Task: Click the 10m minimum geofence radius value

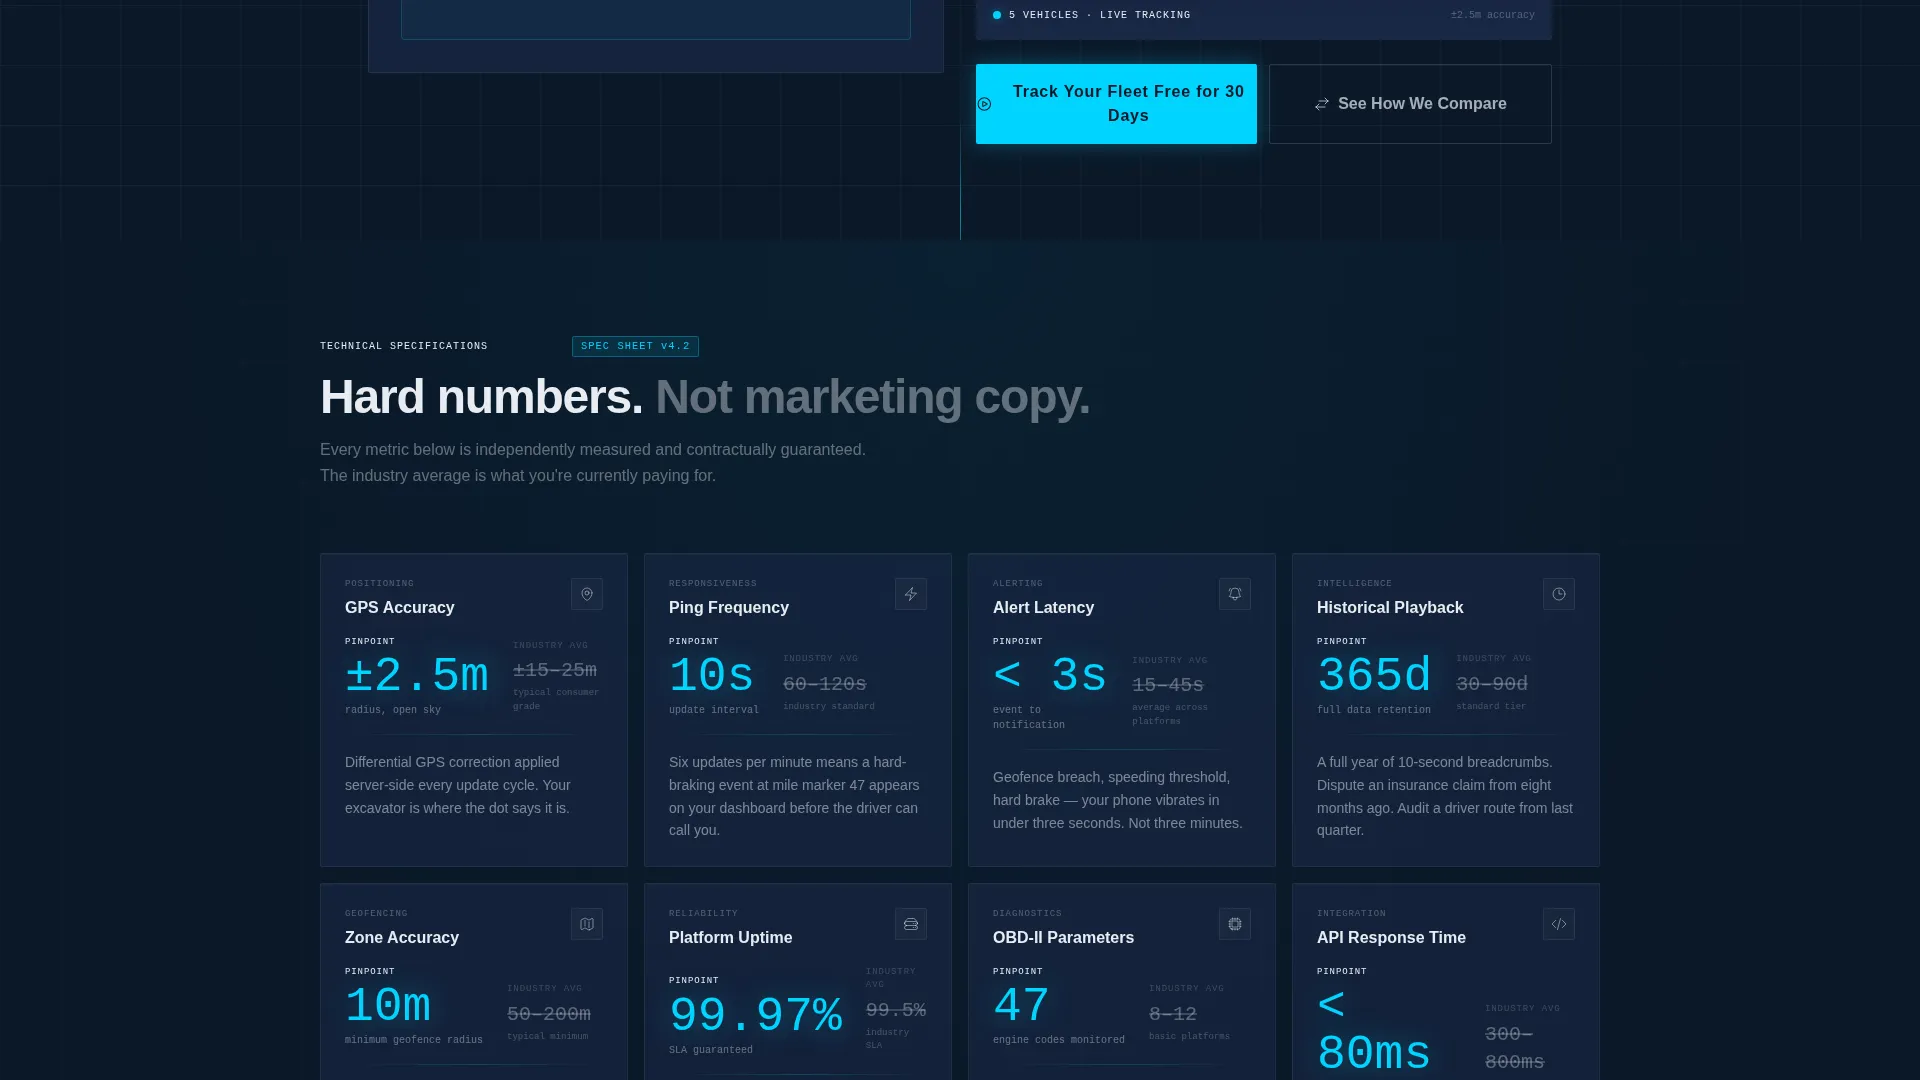Action: click(x=388, y=1006)
